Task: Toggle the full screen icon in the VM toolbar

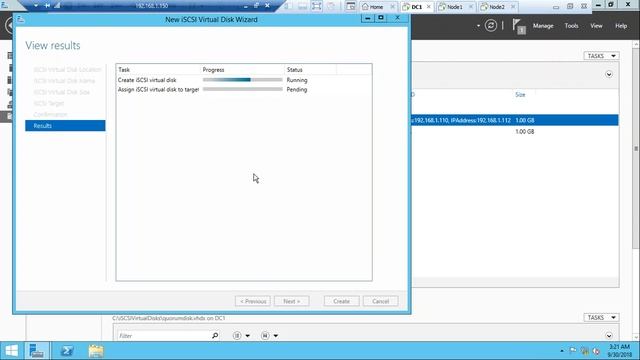Action: pyautogui.click(x=316, y=6)
